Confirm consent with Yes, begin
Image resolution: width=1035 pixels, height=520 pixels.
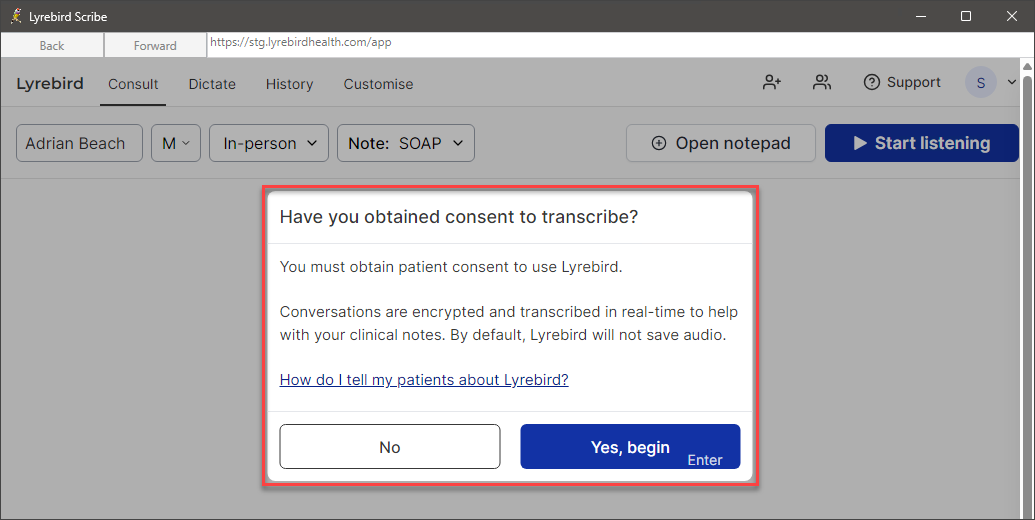point(630,447)
